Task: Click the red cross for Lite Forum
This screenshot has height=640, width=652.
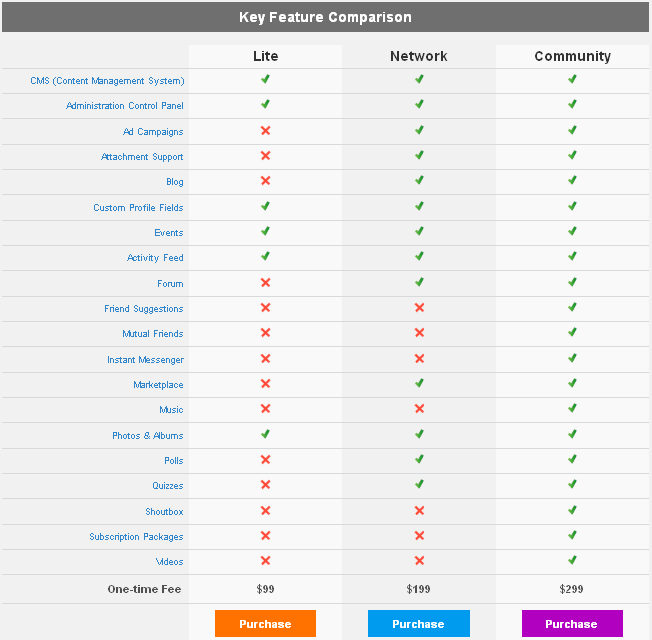Action: coord(266,283)
